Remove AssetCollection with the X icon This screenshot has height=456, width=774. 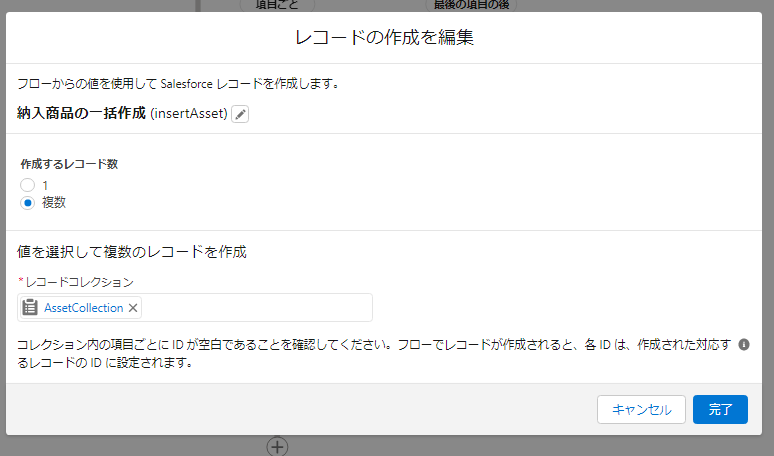(x=133, y=308)
